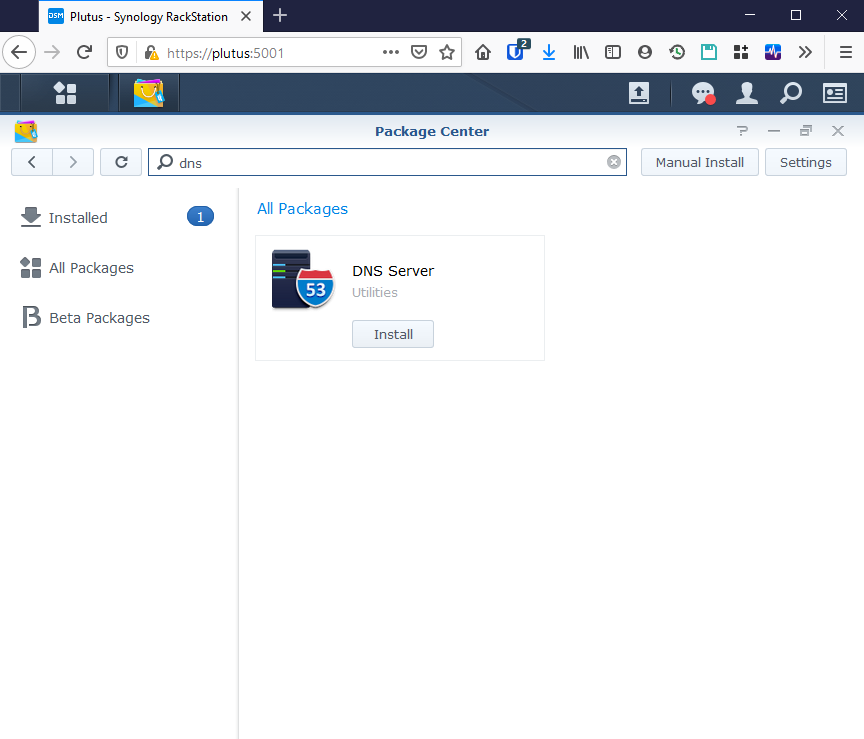Open page actions three-dot menu
864x739 pixels.
pos(391,52)
